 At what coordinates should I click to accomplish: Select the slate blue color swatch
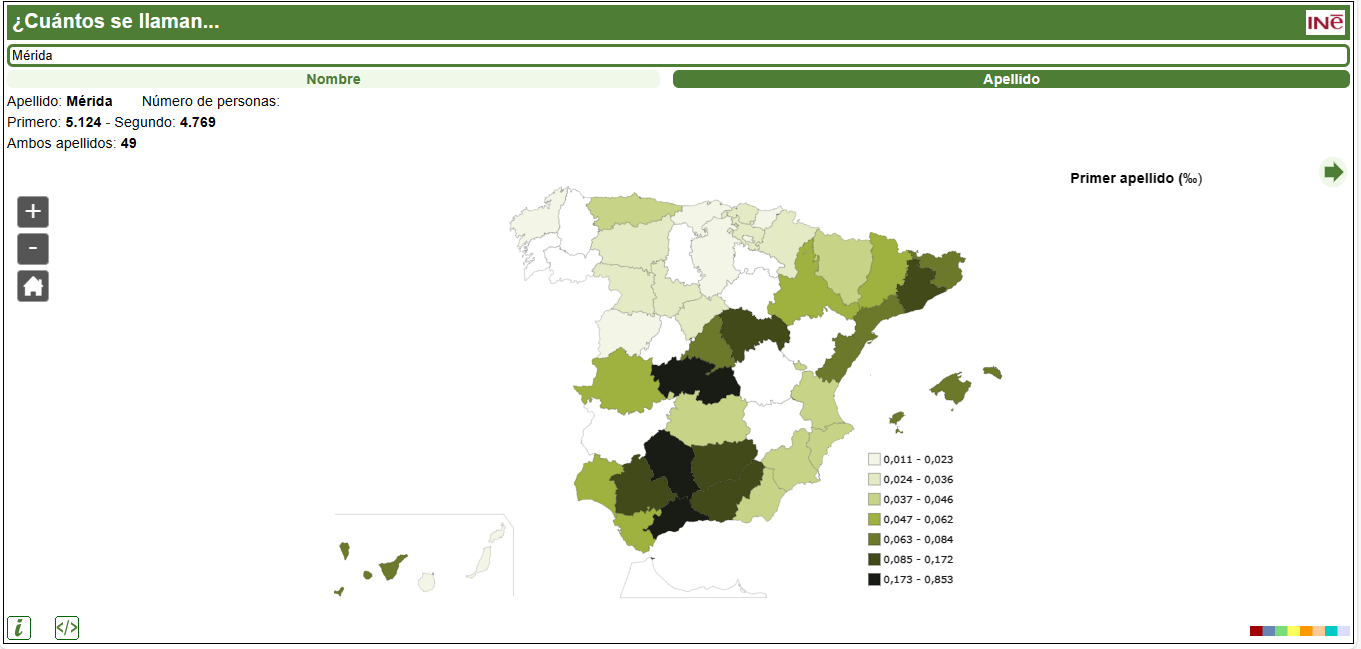[x=1269, y=631]
